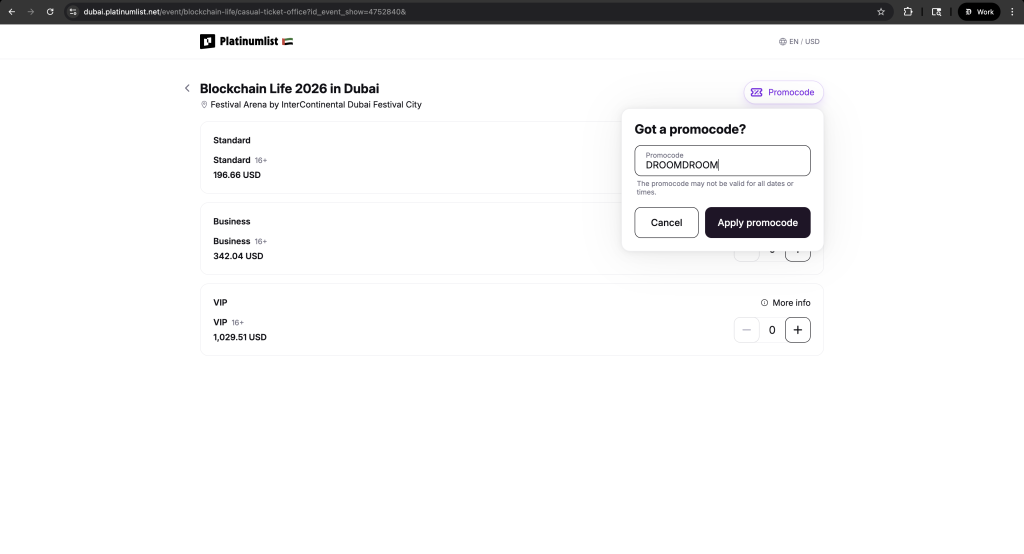Click the address bar URL

click(245, 12)
